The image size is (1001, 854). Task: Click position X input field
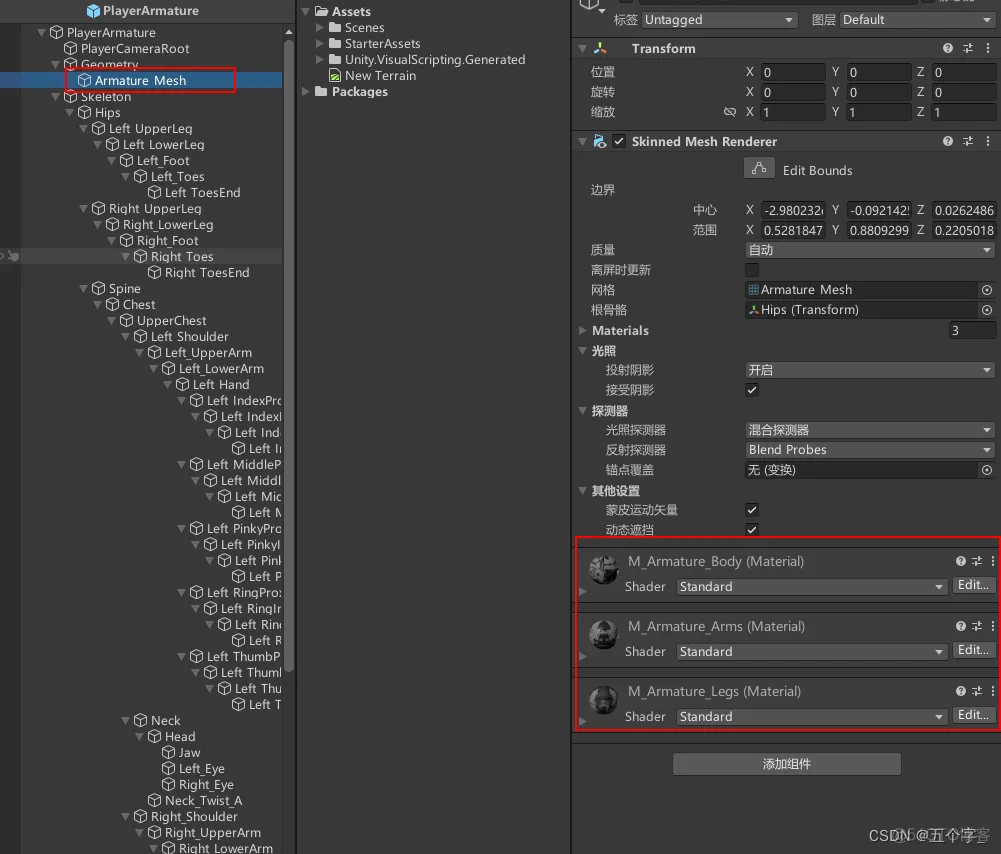pos(793,72)
